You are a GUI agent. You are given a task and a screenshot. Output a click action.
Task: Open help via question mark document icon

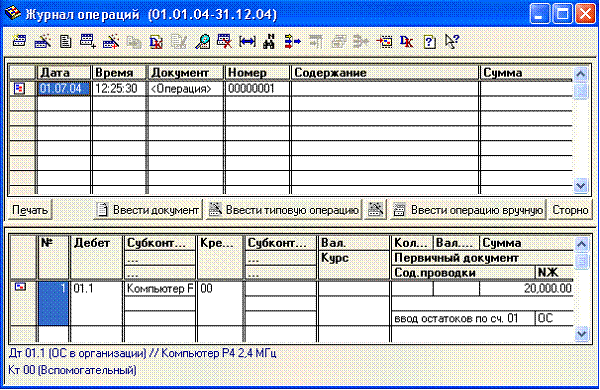(429, 41)
